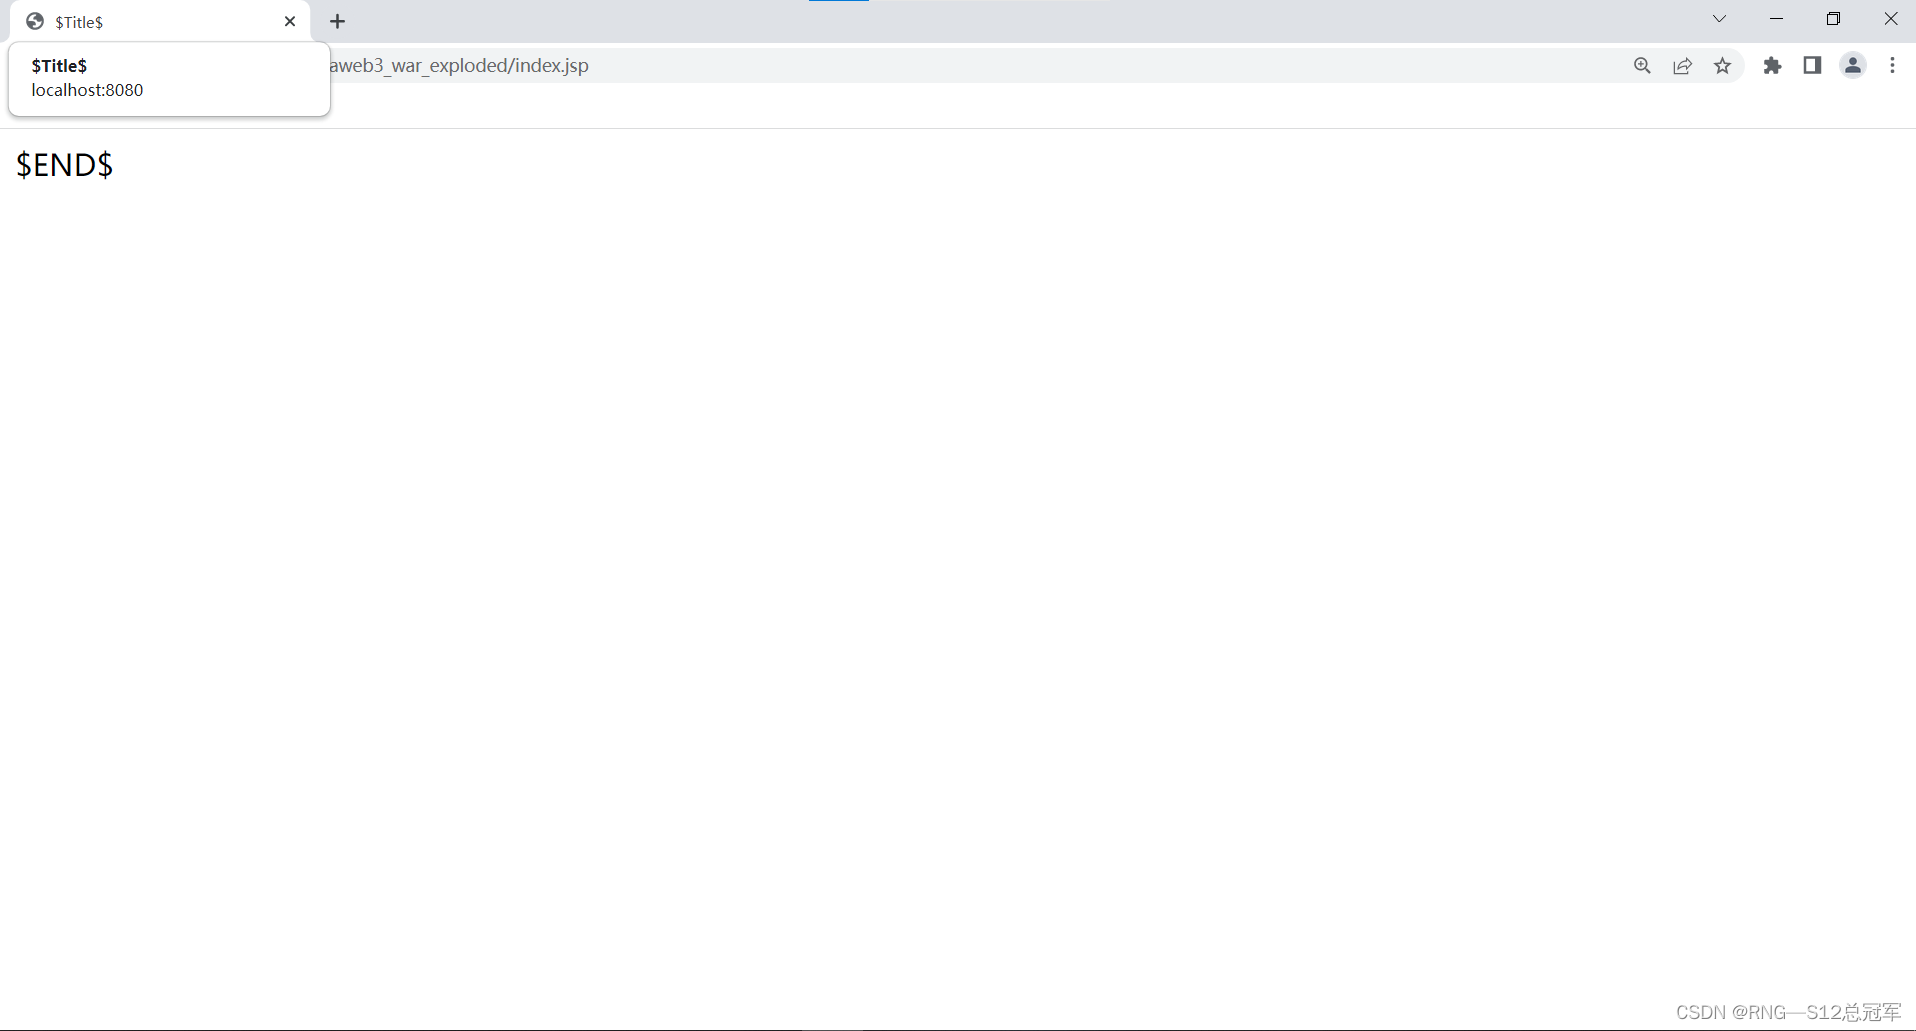The image size is (1916, 1031).
Task: Bookmark this page with the star icon
Action: (x=1723, y=65)
